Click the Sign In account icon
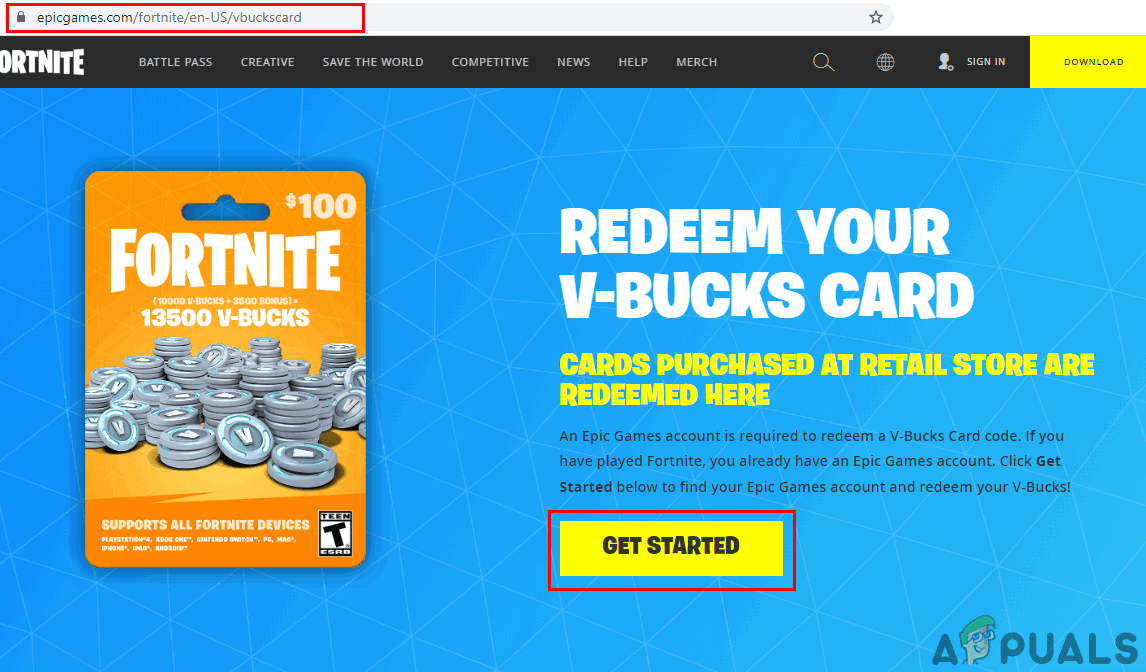Image resolution: width=1146 pixels, height=672 pixels. pyautogui.click(x=944, y=61)
